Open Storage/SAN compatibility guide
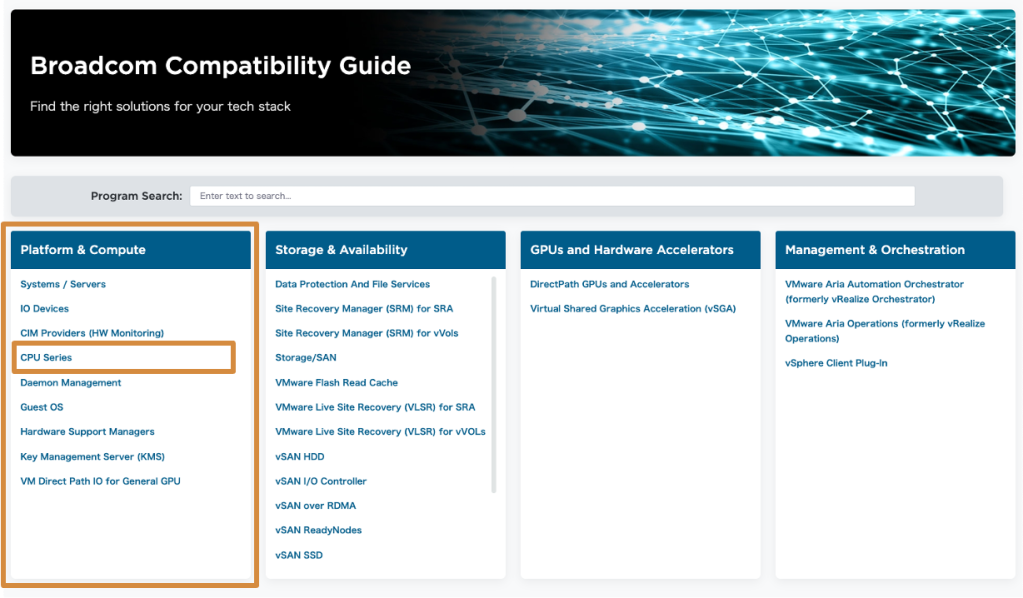 (306, 357)
